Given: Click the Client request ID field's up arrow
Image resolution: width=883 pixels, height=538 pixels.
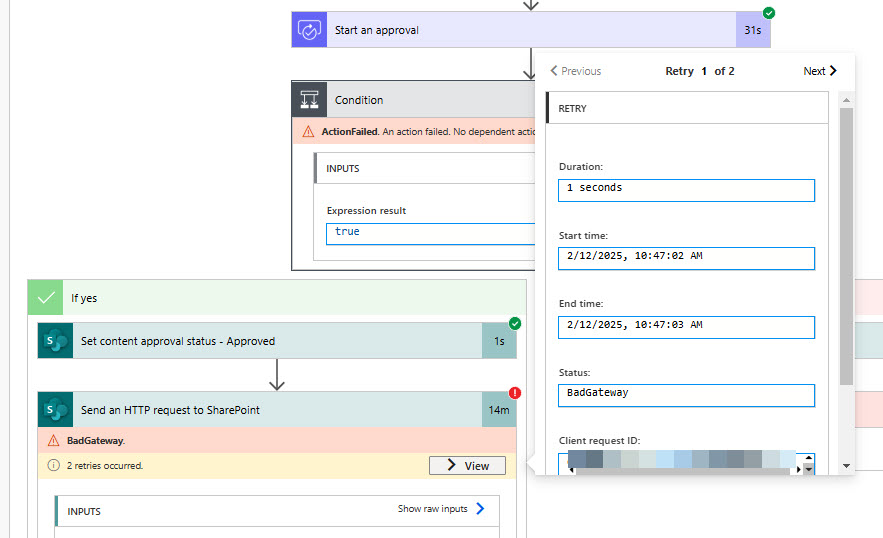Looking at the screenshot, I should (x=809, y=457).
